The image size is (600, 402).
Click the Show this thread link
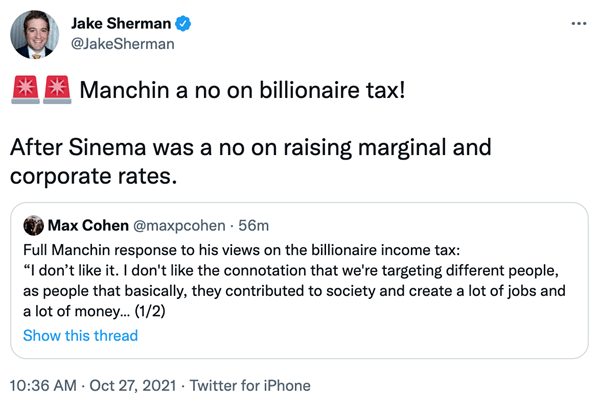80,335
